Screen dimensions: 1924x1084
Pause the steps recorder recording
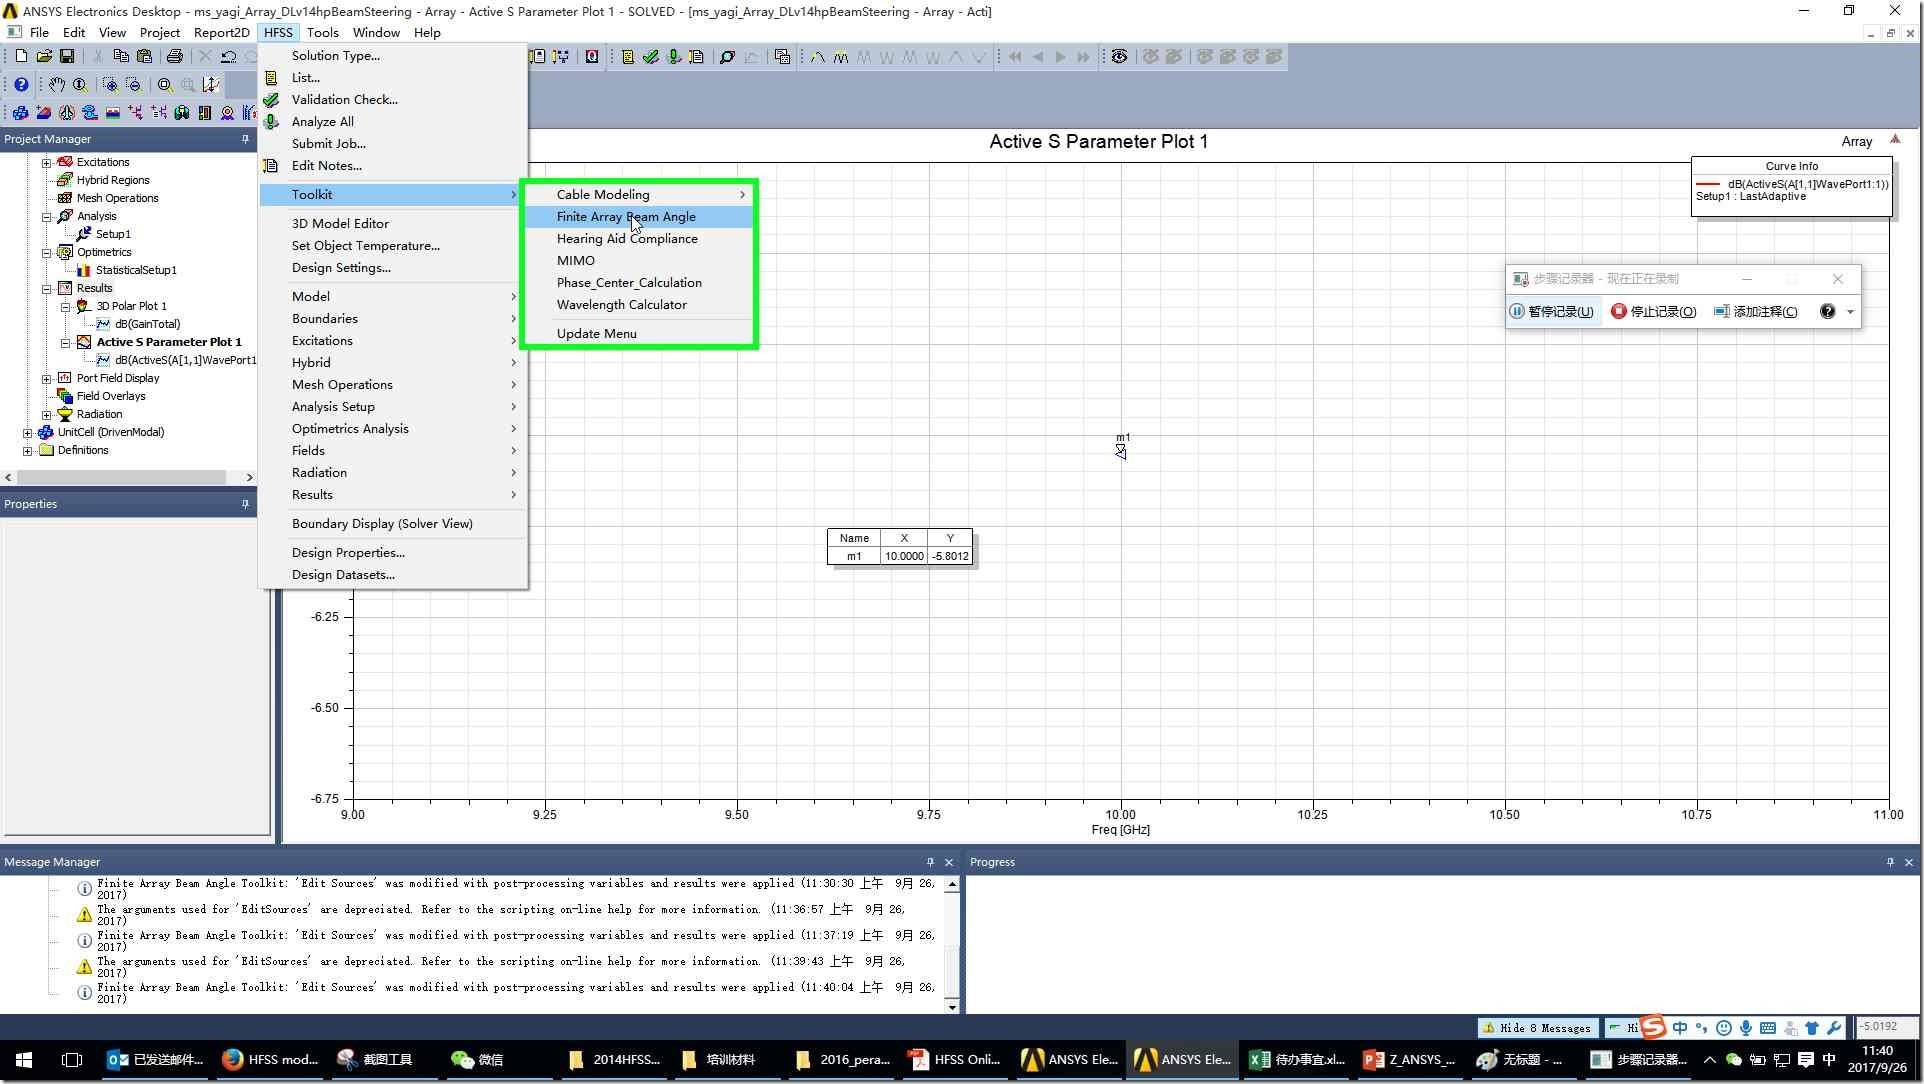pos(1551,311)
